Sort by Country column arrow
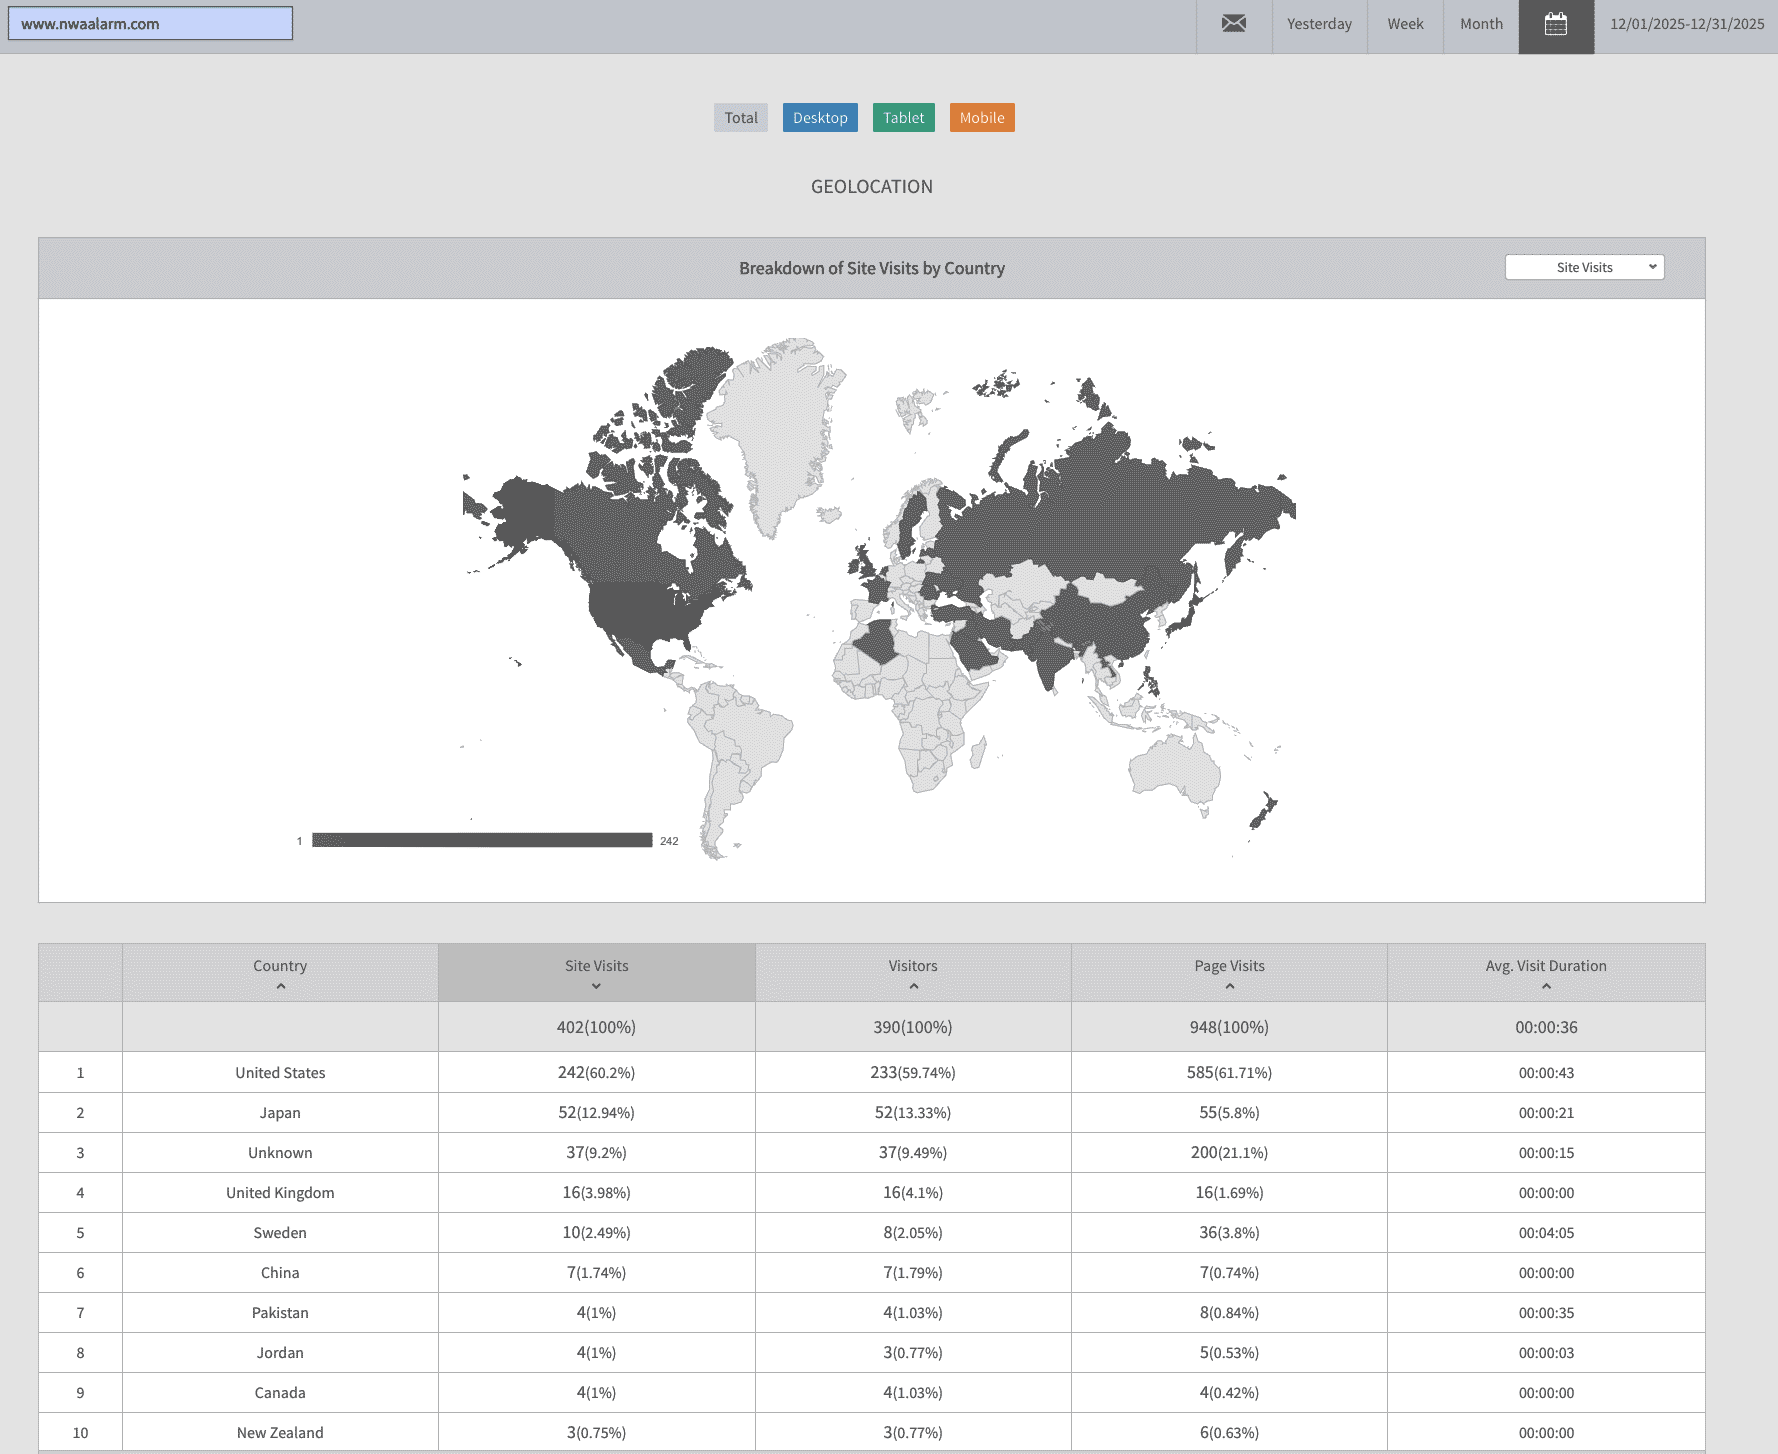Viewport: 1778px width, 1454px height. click(x=281, y=987)
